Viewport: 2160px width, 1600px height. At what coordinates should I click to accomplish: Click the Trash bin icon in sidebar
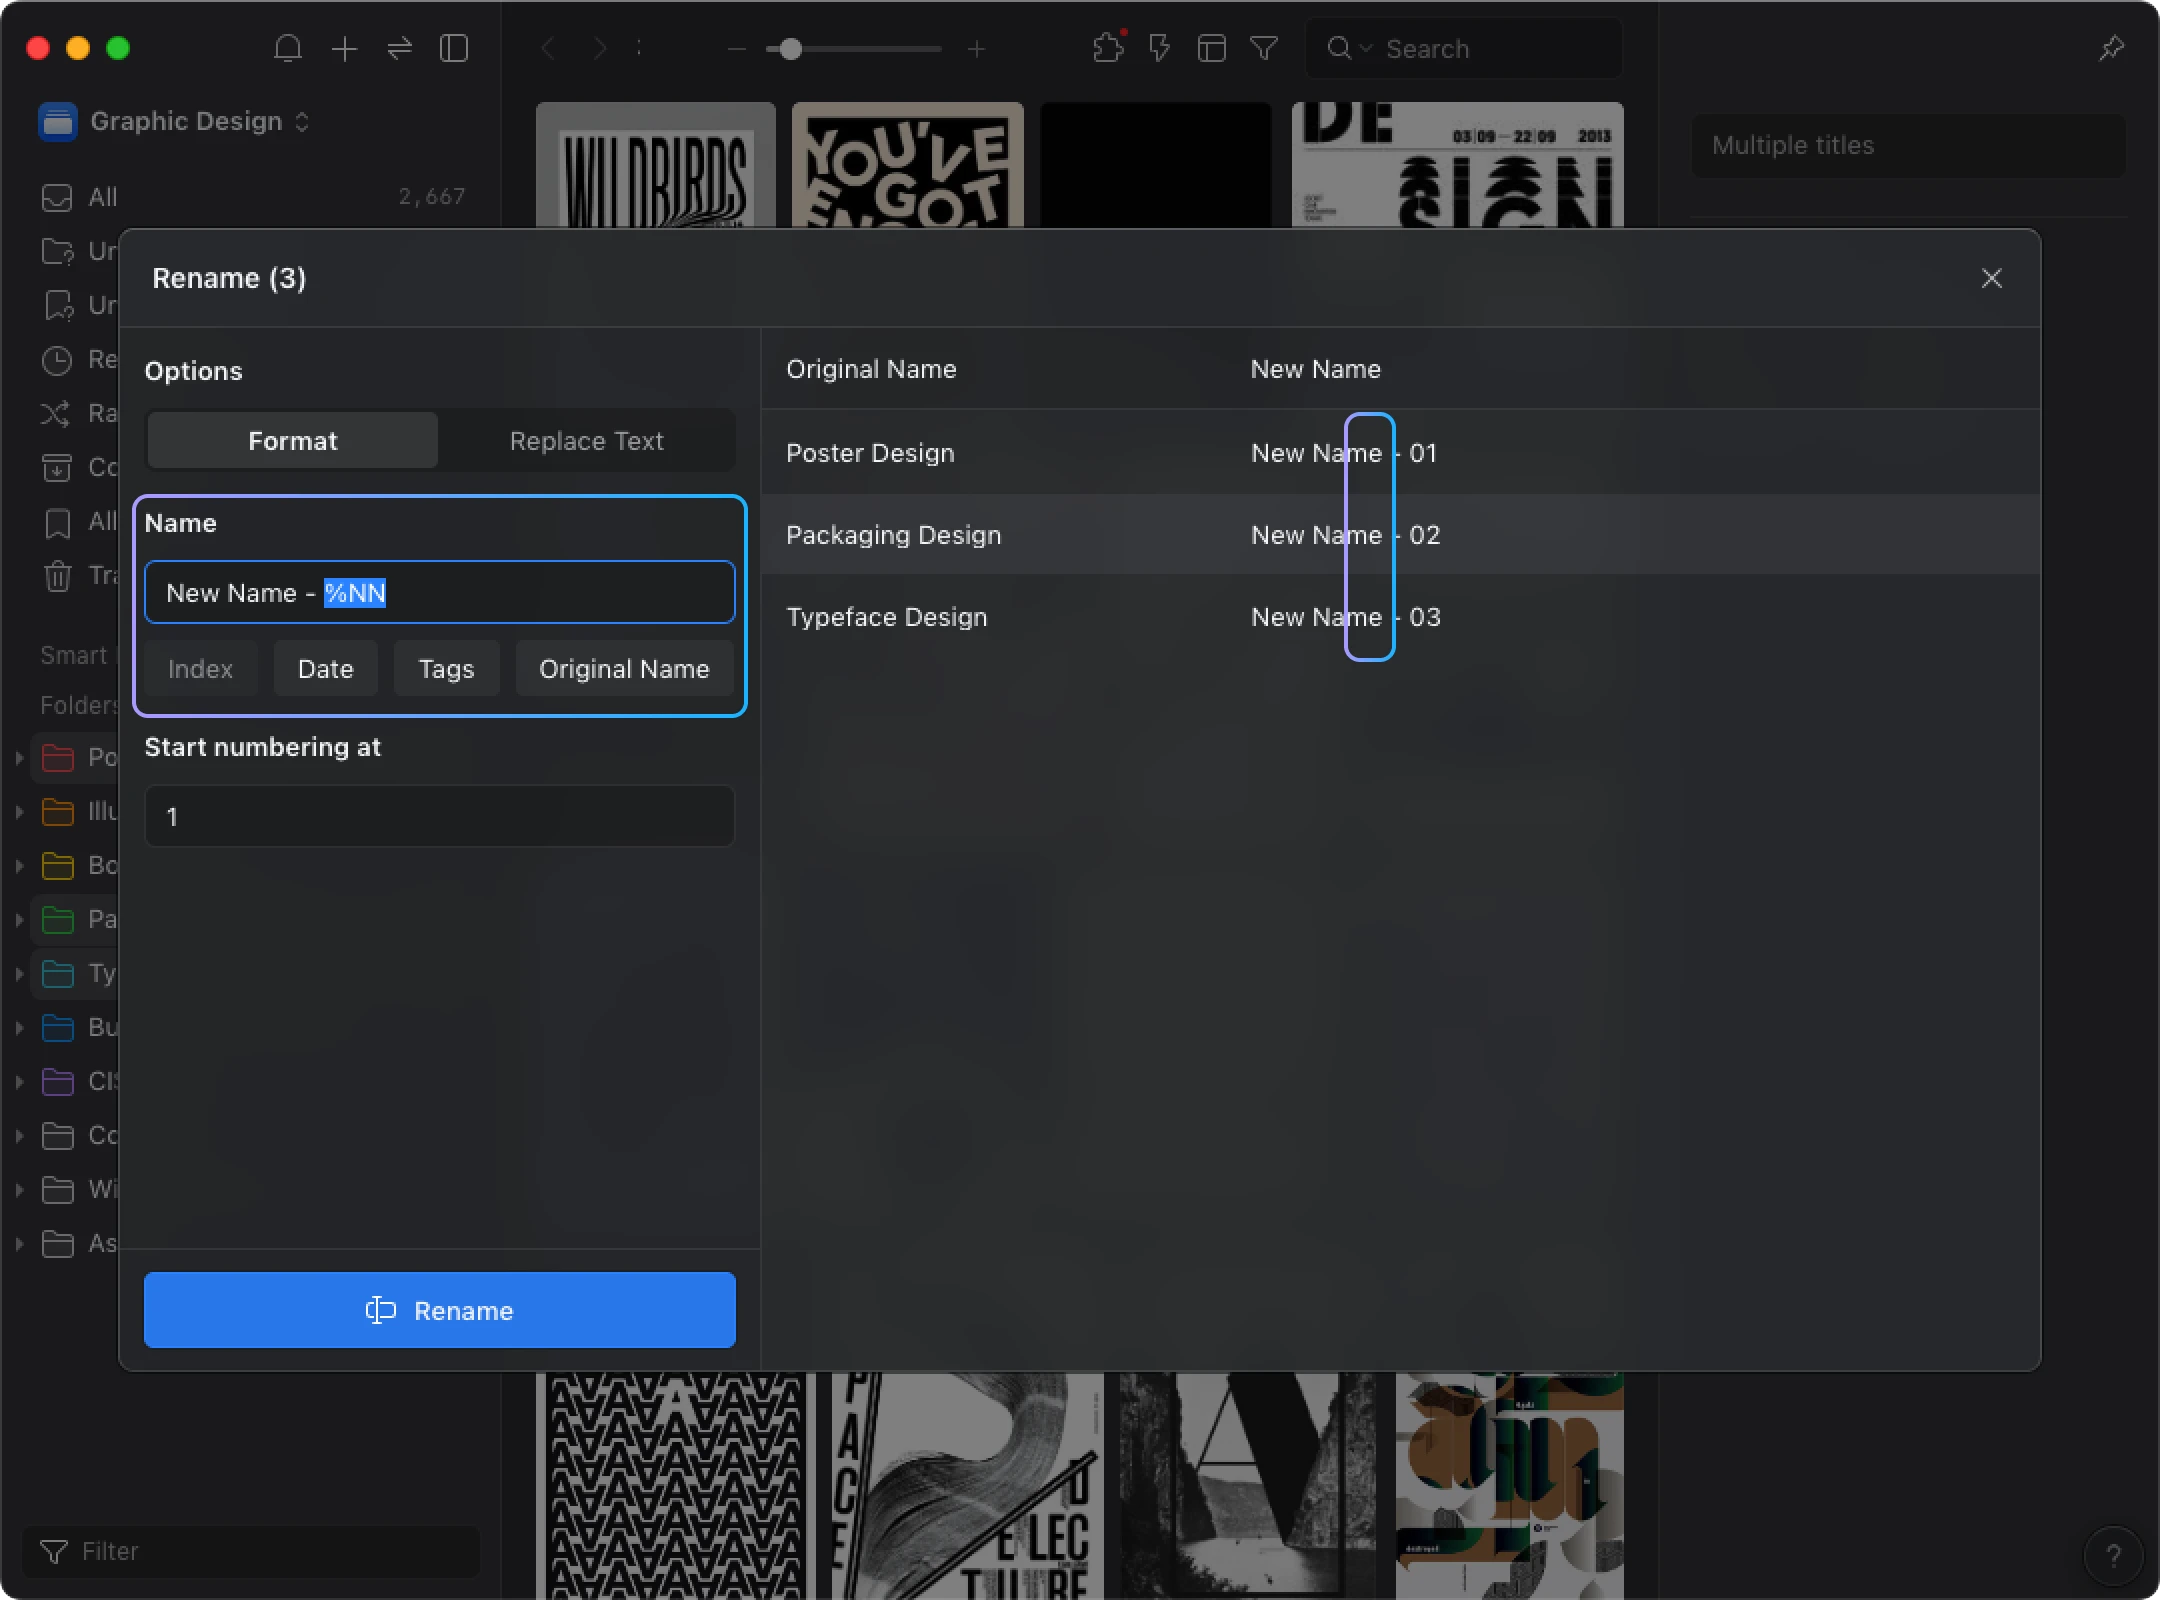pos(57,576)
